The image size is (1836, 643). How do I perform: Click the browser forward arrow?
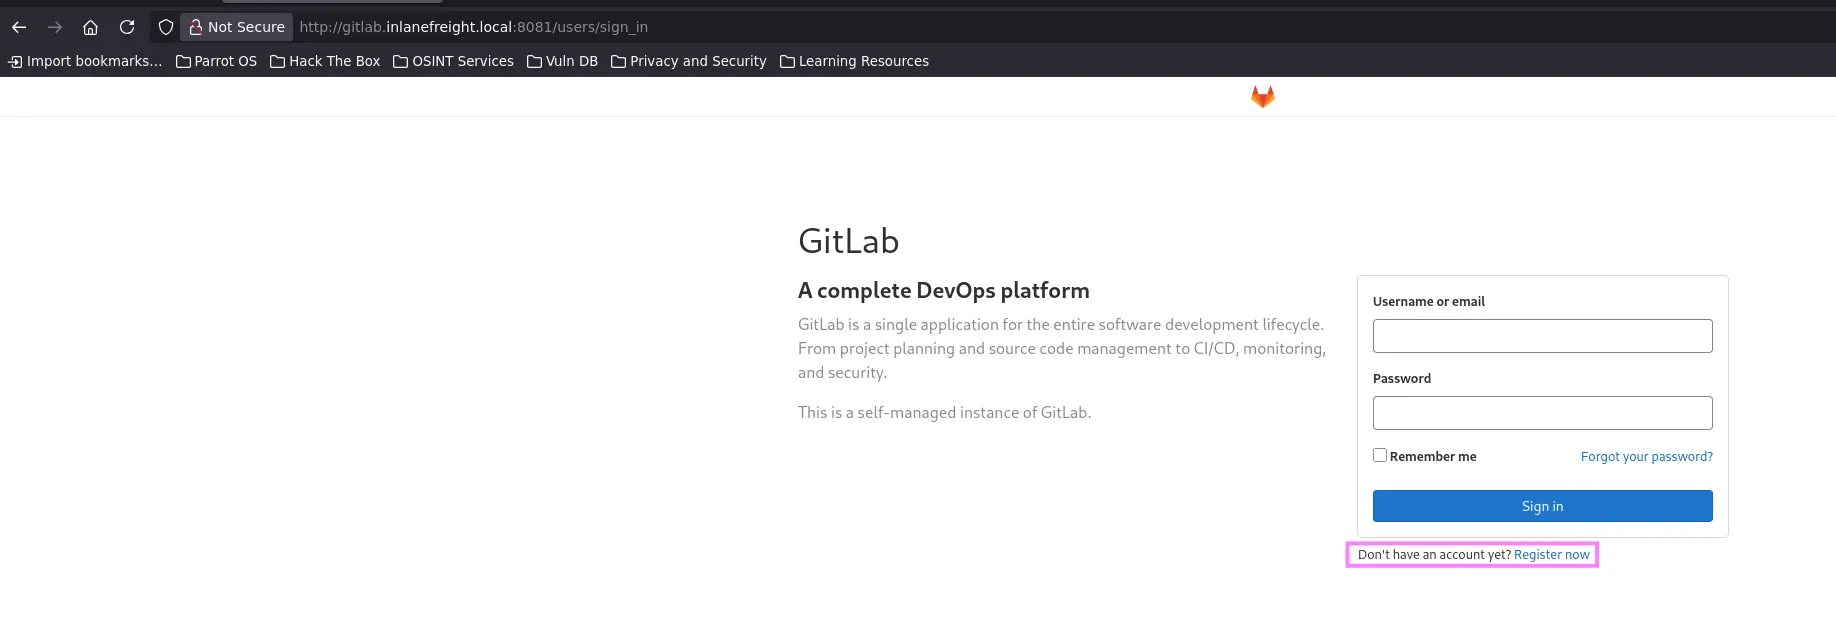pyautogui.click(x=55, y=27)
